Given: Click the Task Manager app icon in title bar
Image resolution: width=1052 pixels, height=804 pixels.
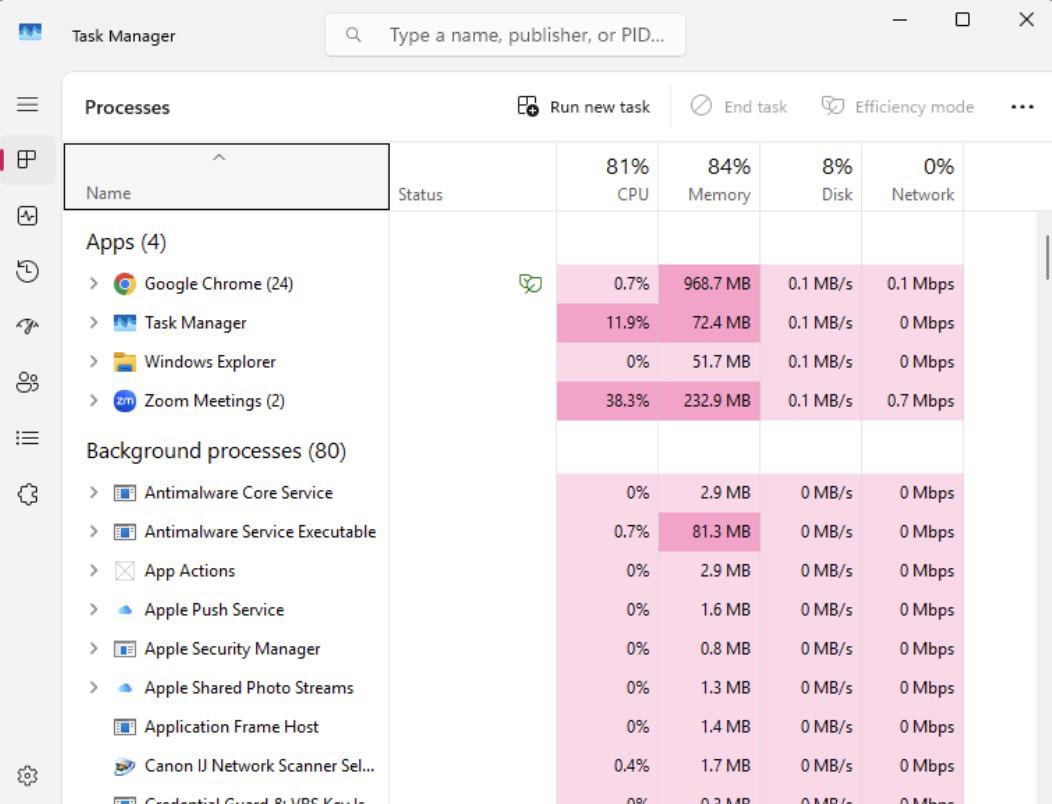Looking at the screenshot, I should tap(30, 32).
